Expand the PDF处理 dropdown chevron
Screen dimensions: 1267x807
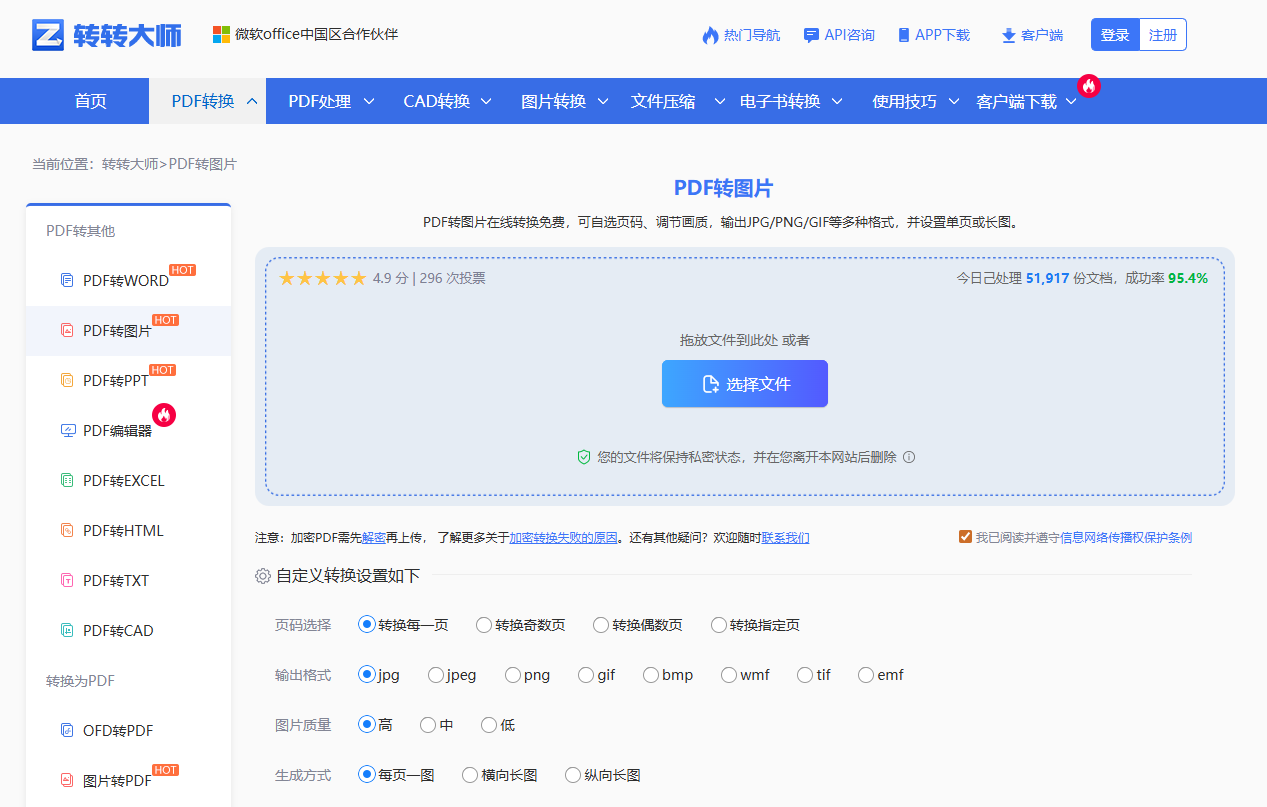click(x=369, y=101)
